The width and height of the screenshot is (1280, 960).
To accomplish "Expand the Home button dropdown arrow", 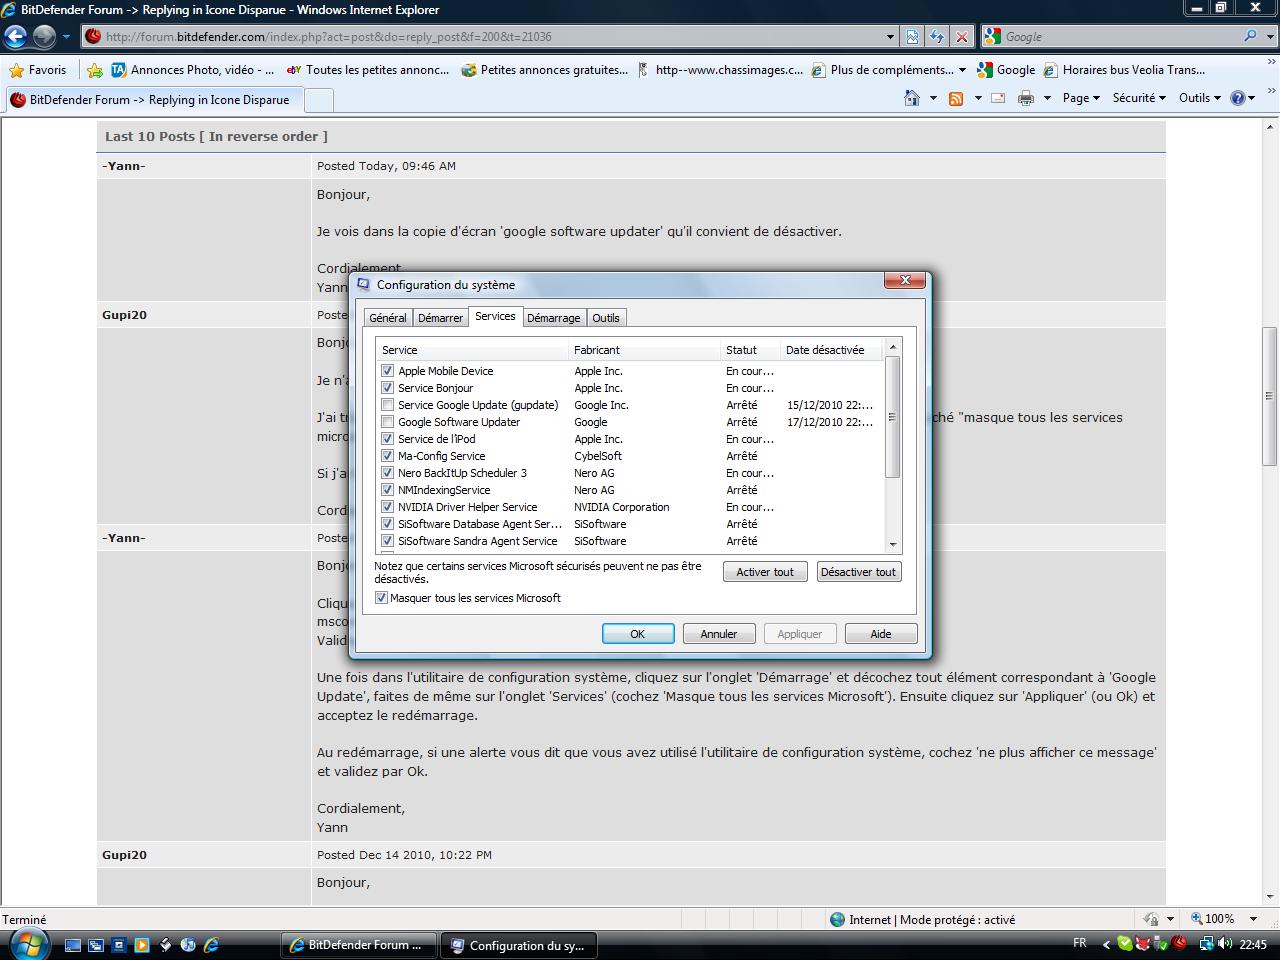I will tap(933, 98).
